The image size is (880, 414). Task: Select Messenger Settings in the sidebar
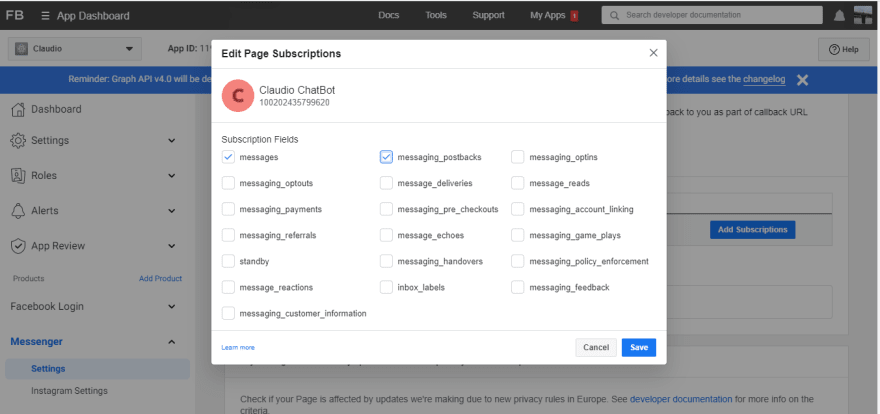coord(97,369)
